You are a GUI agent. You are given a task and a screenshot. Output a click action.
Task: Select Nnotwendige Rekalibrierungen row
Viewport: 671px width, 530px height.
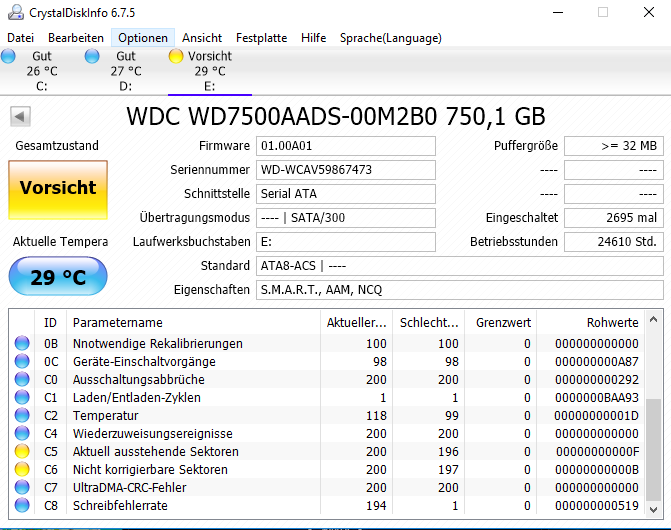pyautogui.click(x=327, y=343)
